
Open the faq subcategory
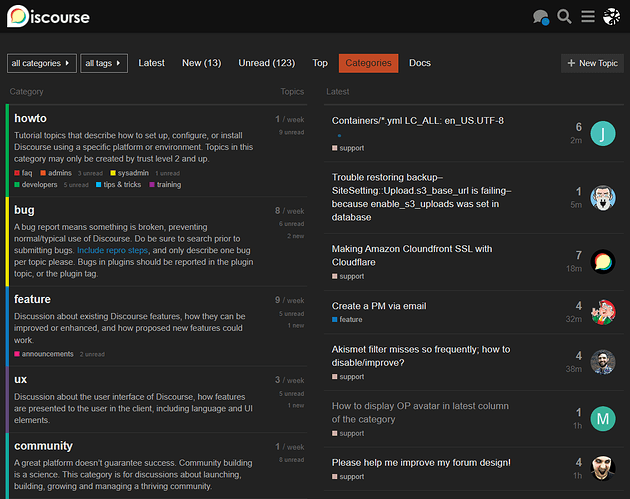point(23,173)
